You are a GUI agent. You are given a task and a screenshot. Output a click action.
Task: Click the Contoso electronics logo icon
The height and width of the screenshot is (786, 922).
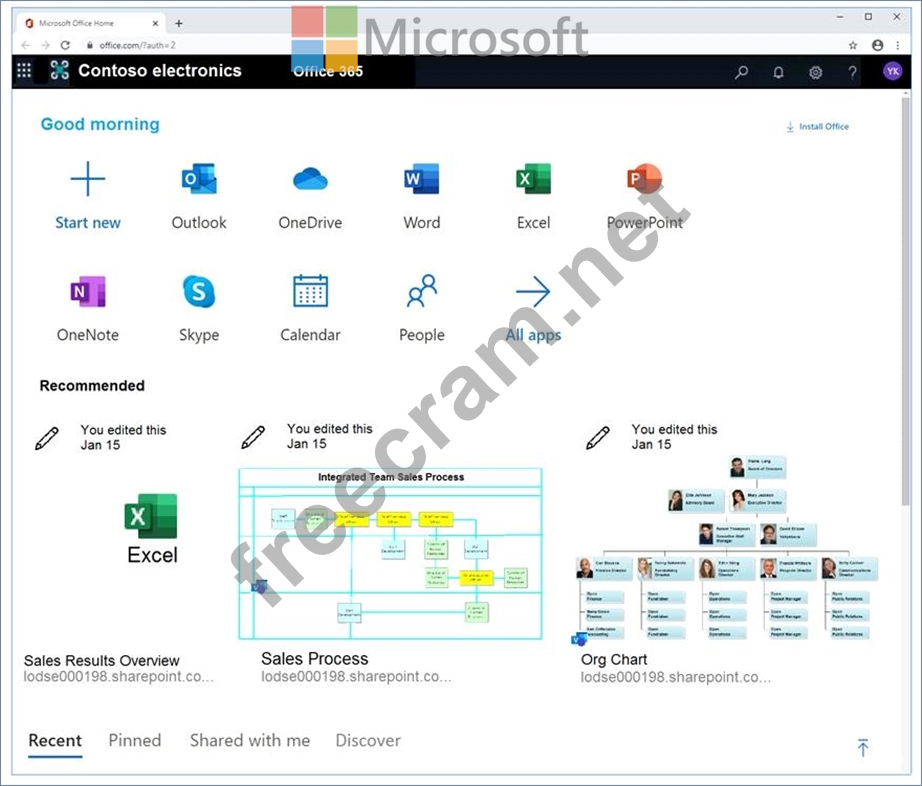coord(59,71)
